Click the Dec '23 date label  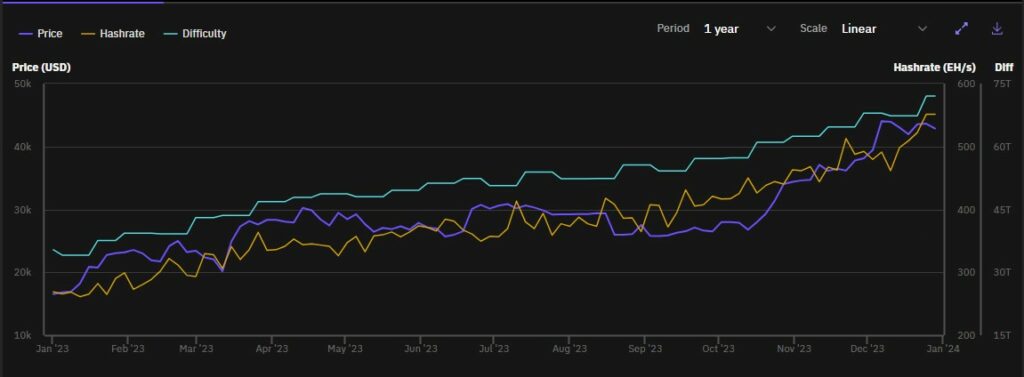coord(867,350)
